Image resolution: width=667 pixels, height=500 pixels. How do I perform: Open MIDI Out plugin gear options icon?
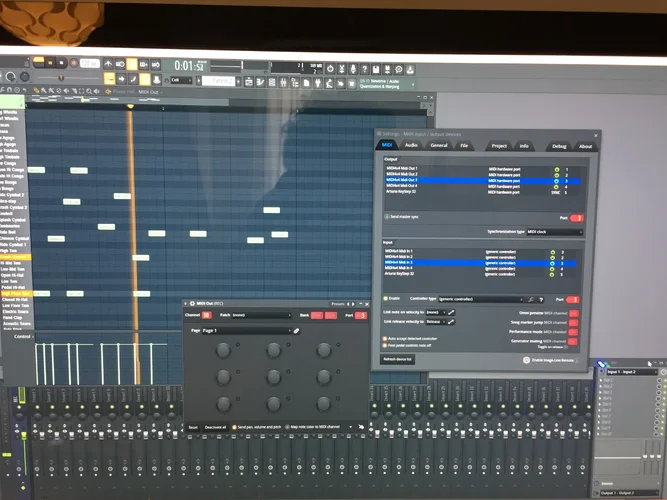tap(192, 303)
